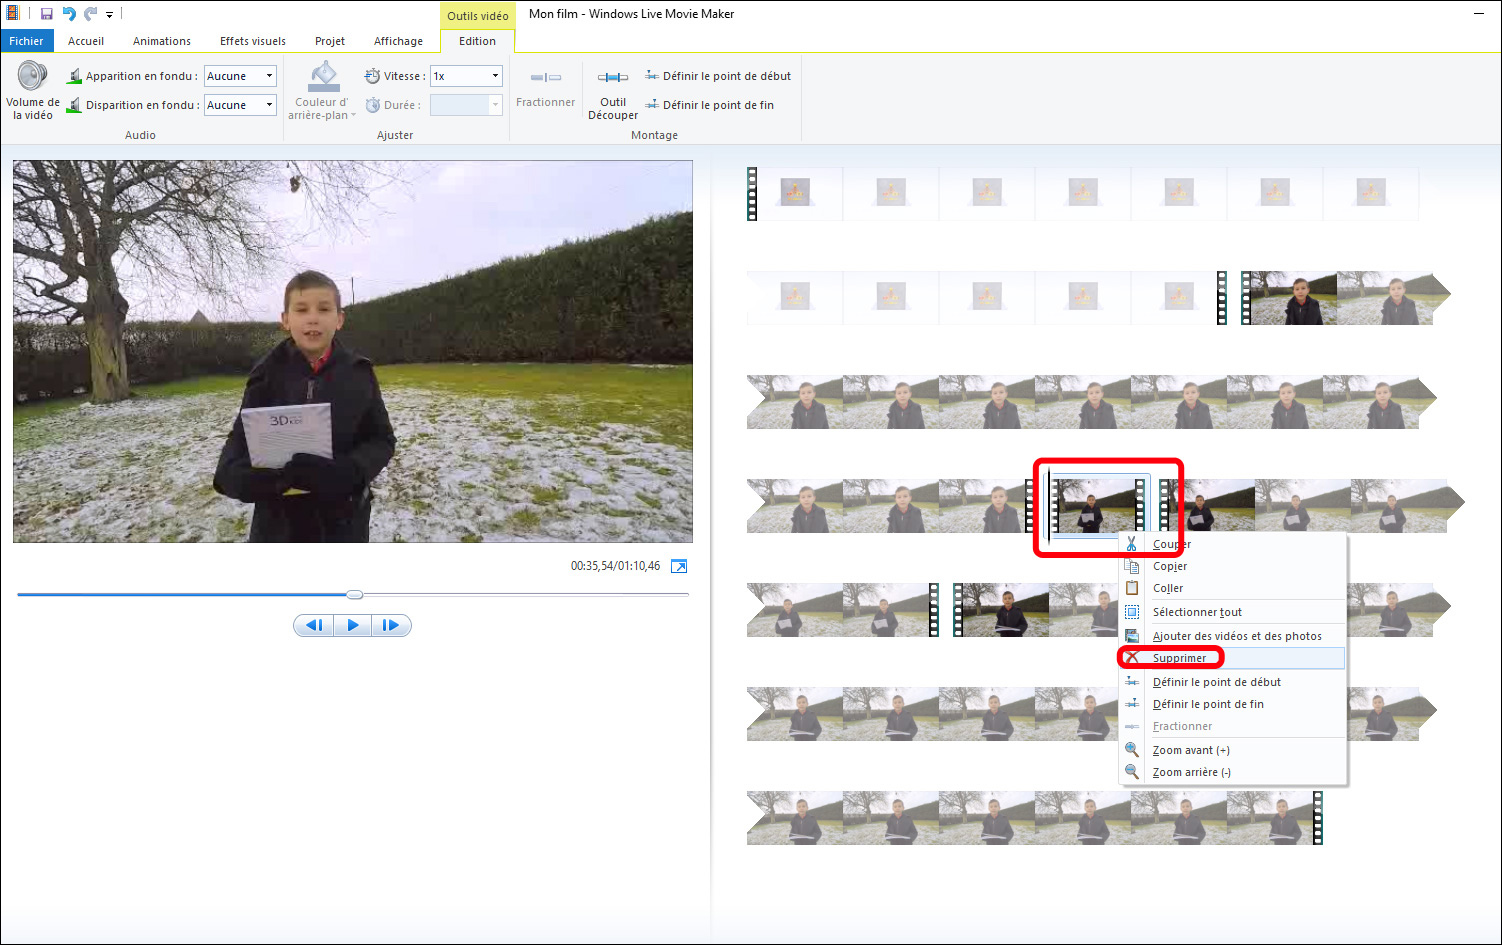Open the Effets visuels tab
This screenshot has width=1502, height=945.
[x=252, y=41]
